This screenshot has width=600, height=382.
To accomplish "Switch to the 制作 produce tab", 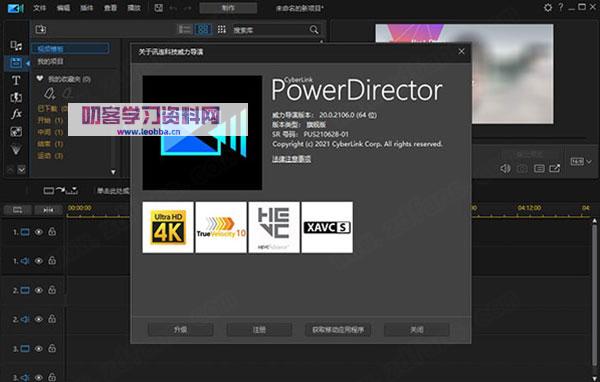I will (228, 8).
